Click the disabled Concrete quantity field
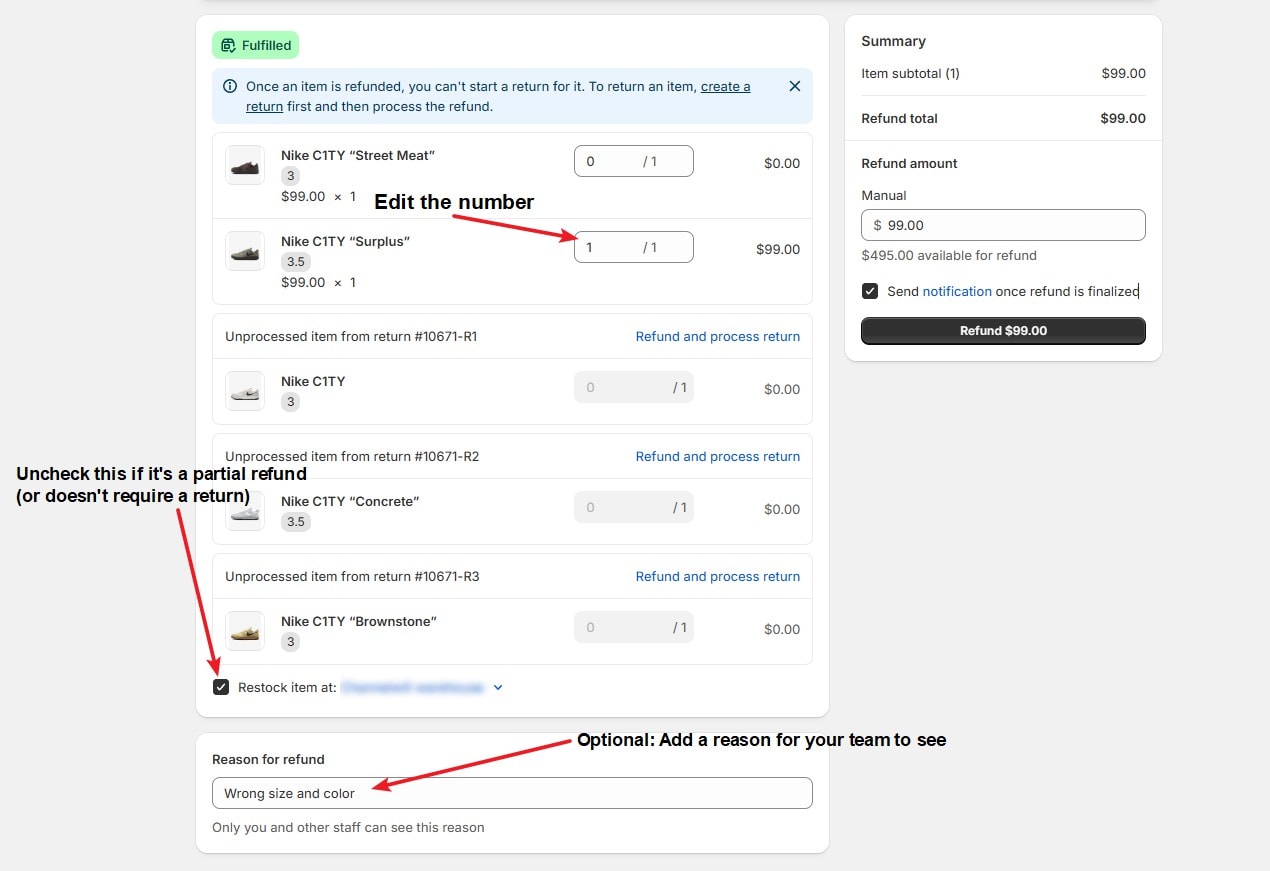This screenshot has height=871, width=1270. click(x=633, y=507)
